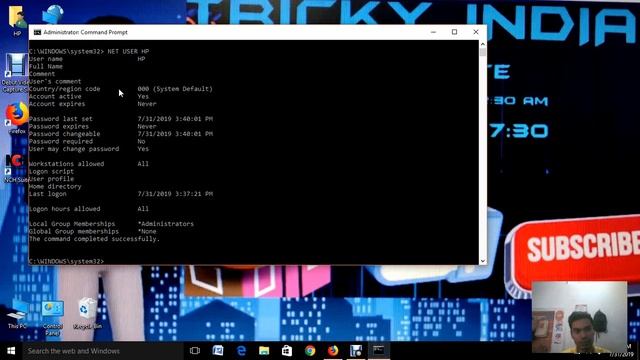Click the '*Administrators' group membership text
Viewport: 640px width, 360px height.
166,224
